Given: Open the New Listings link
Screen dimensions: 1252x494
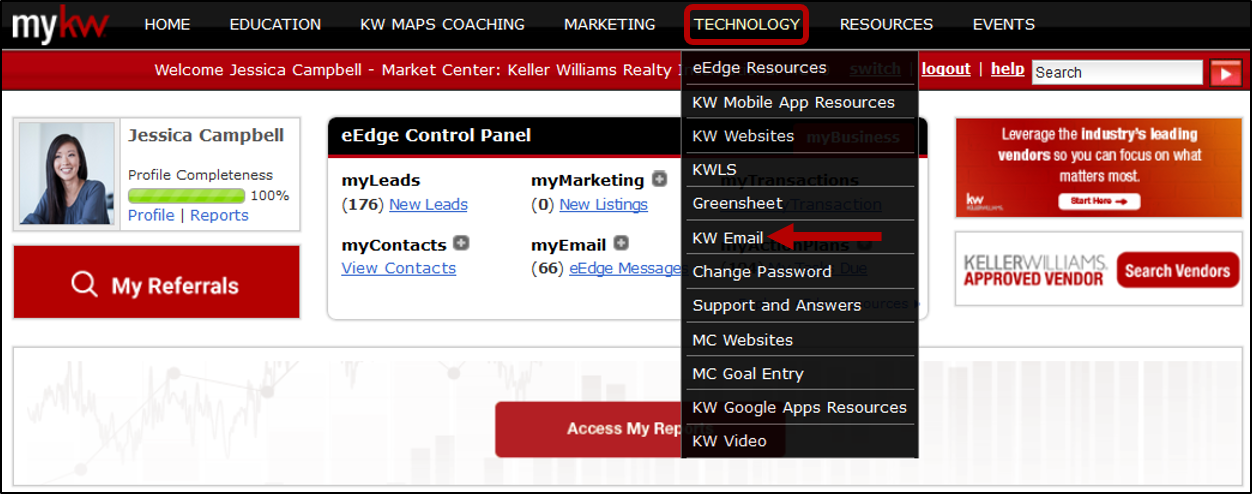Looking at the screenshot, I should [603, 204].
